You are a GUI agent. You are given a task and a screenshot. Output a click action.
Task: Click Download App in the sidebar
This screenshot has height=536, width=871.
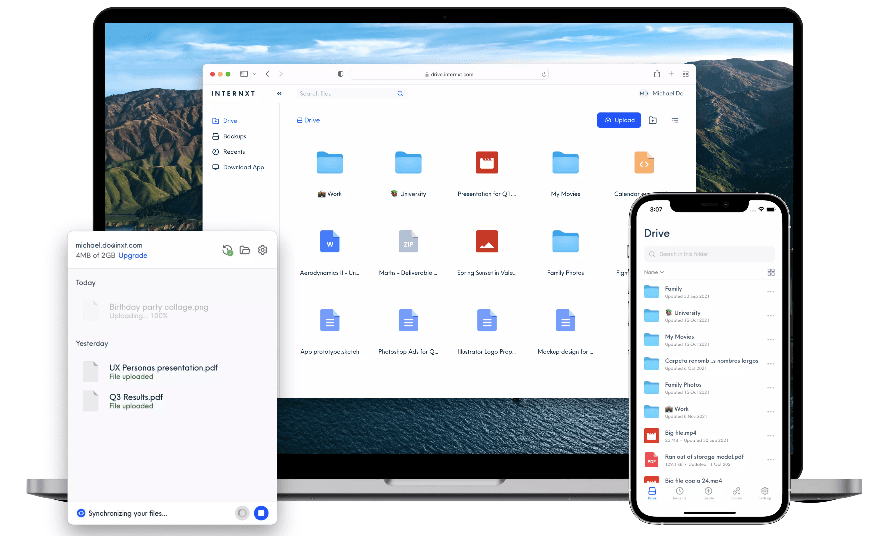pyautogui.click(x=242, y=167)
